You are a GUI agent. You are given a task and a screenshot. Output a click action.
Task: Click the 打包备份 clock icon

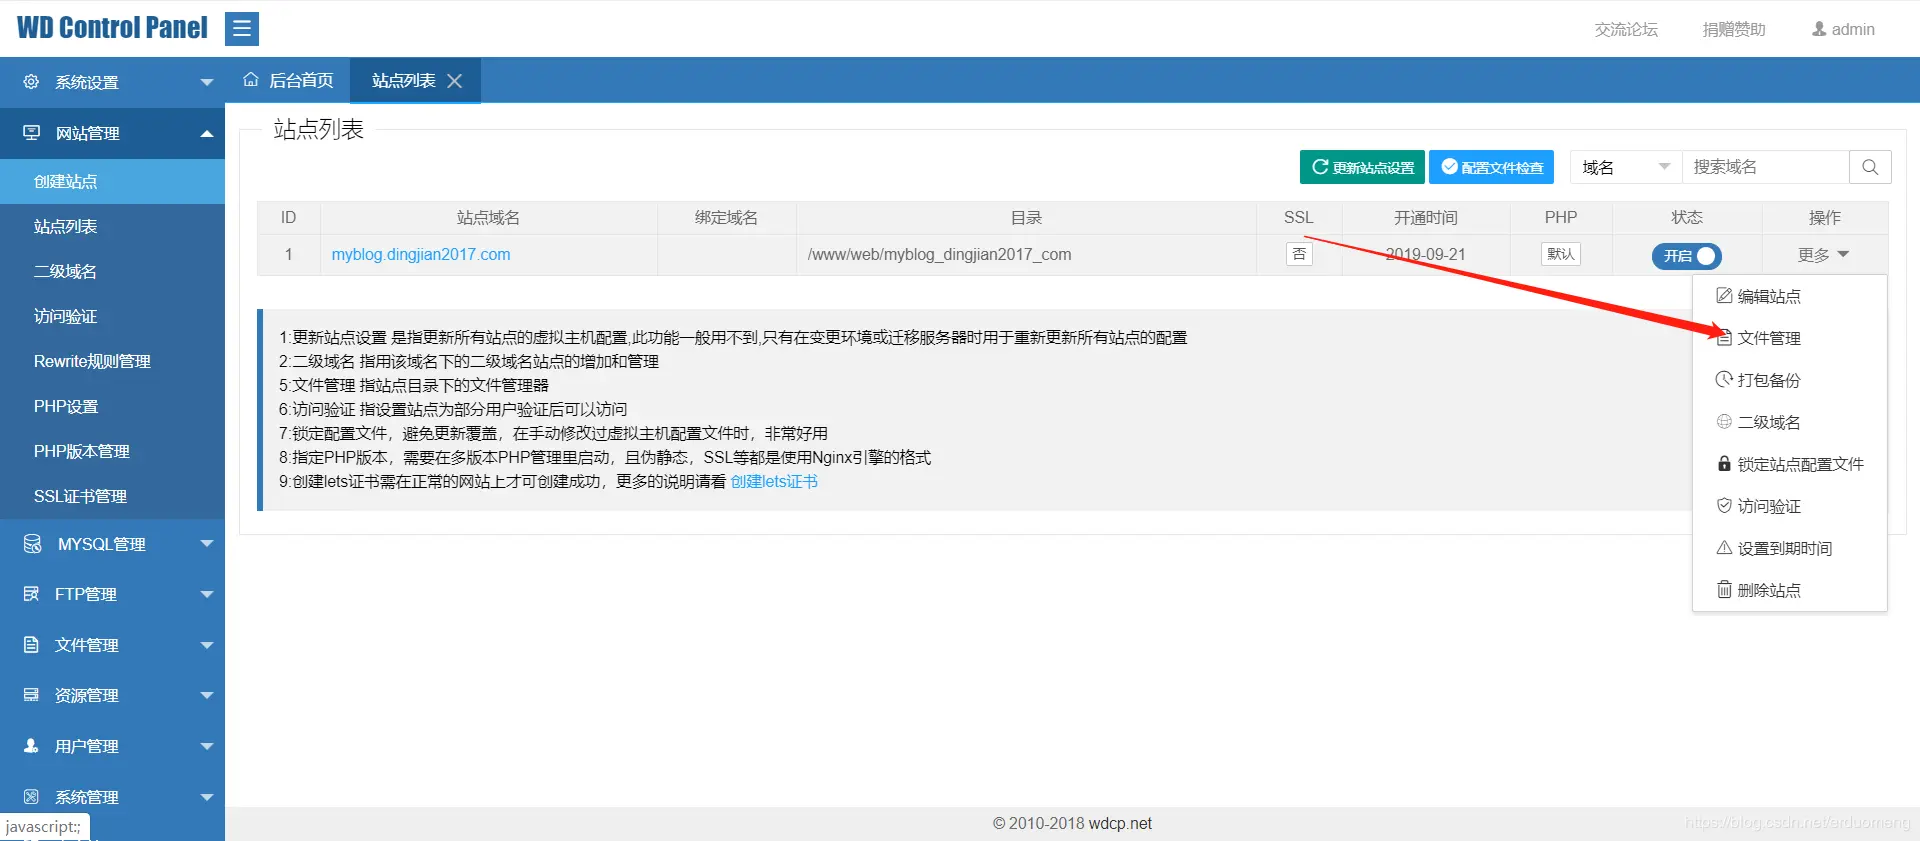point(1724,380)
